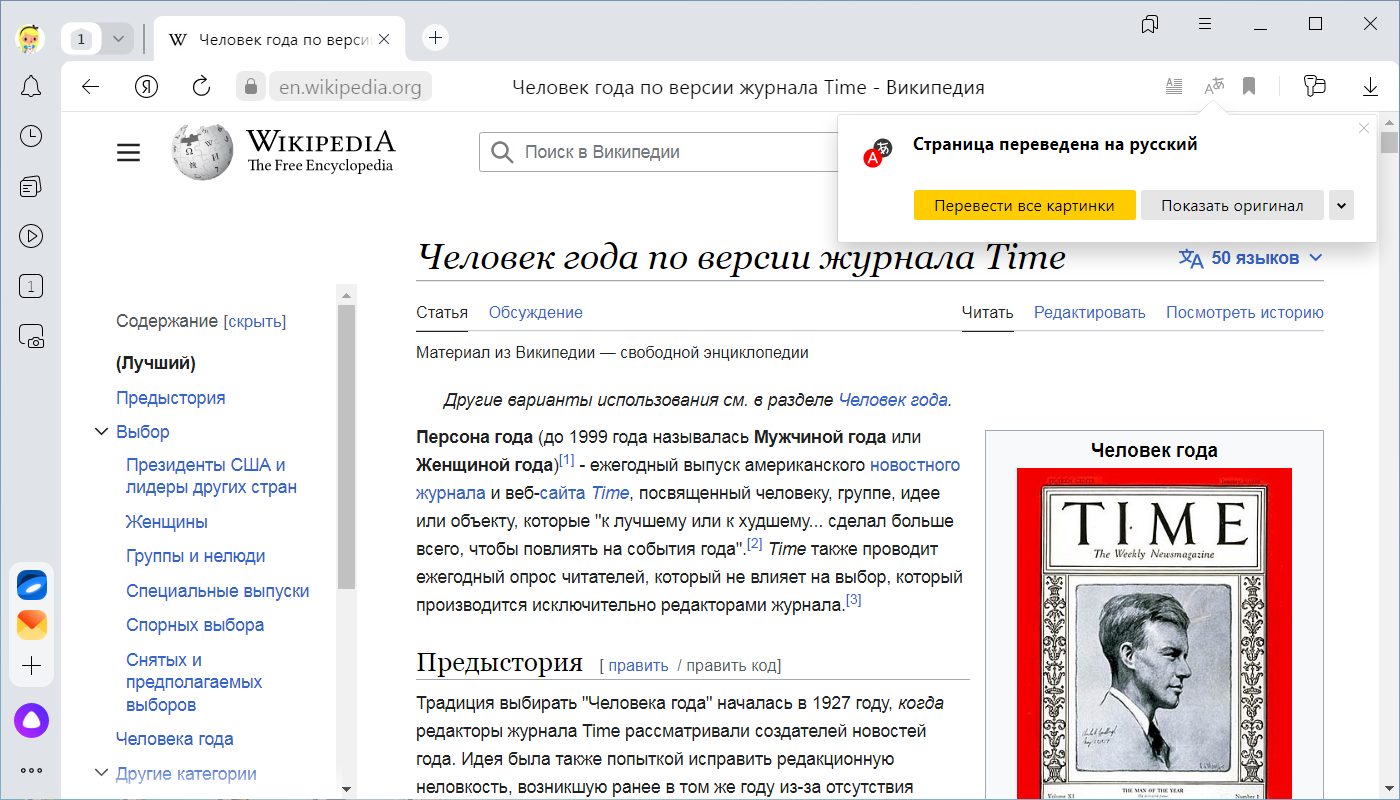This screenshot has width=1400, height=800.
Task: Jump to Группы и нелюди section
Action: 195,556
